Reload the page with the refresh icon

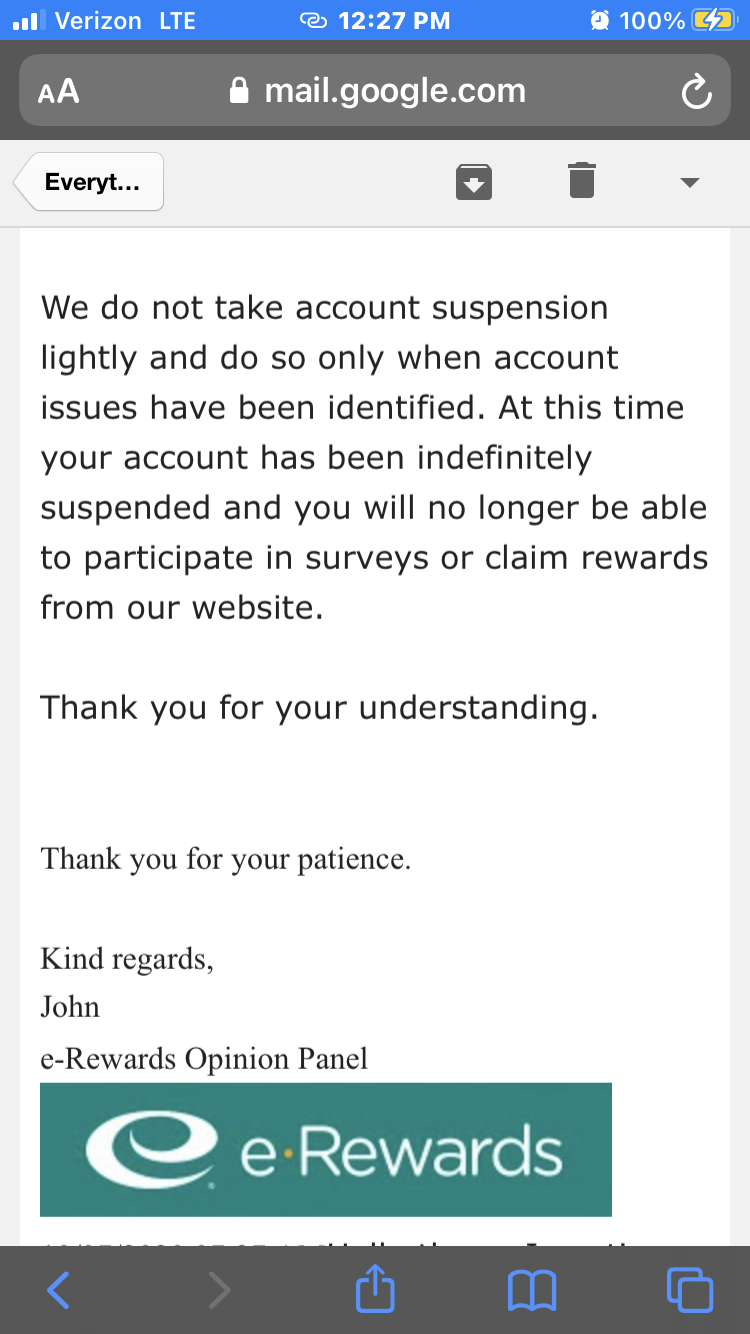coord(695,93)
